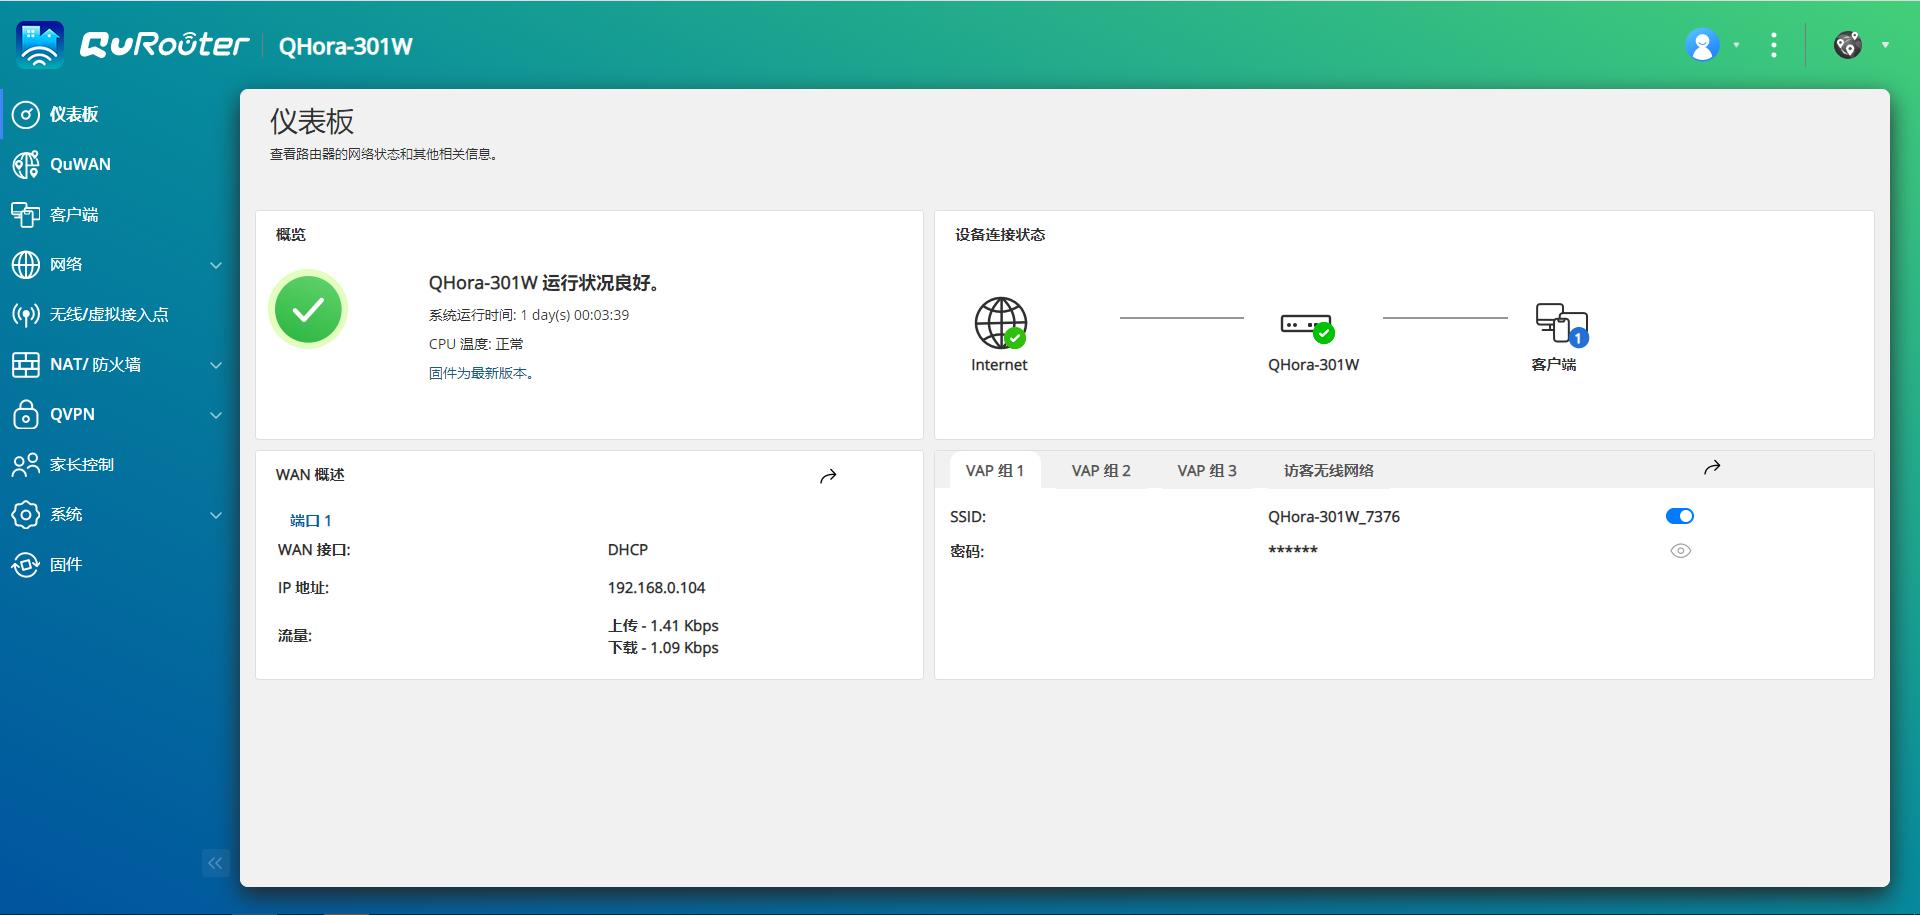Reveal the wireless network password
This screenshot has width=1920, height=915.
pyautogui.click(x=1679, y=550)
